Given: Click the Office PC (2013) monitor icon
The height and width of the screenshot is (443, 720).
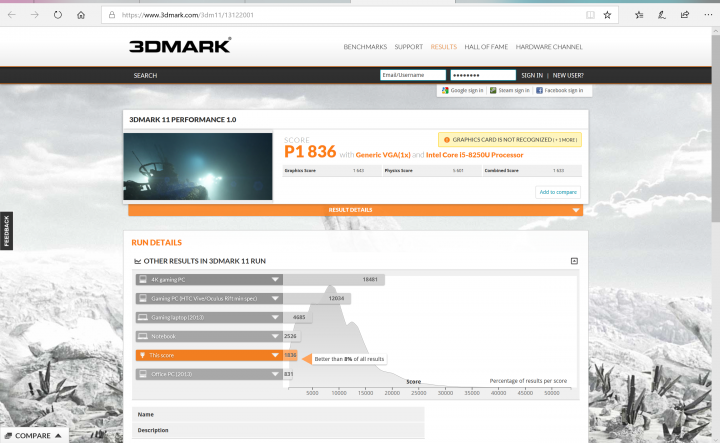Looking at the screenshot, I should (x=143, y=374).
